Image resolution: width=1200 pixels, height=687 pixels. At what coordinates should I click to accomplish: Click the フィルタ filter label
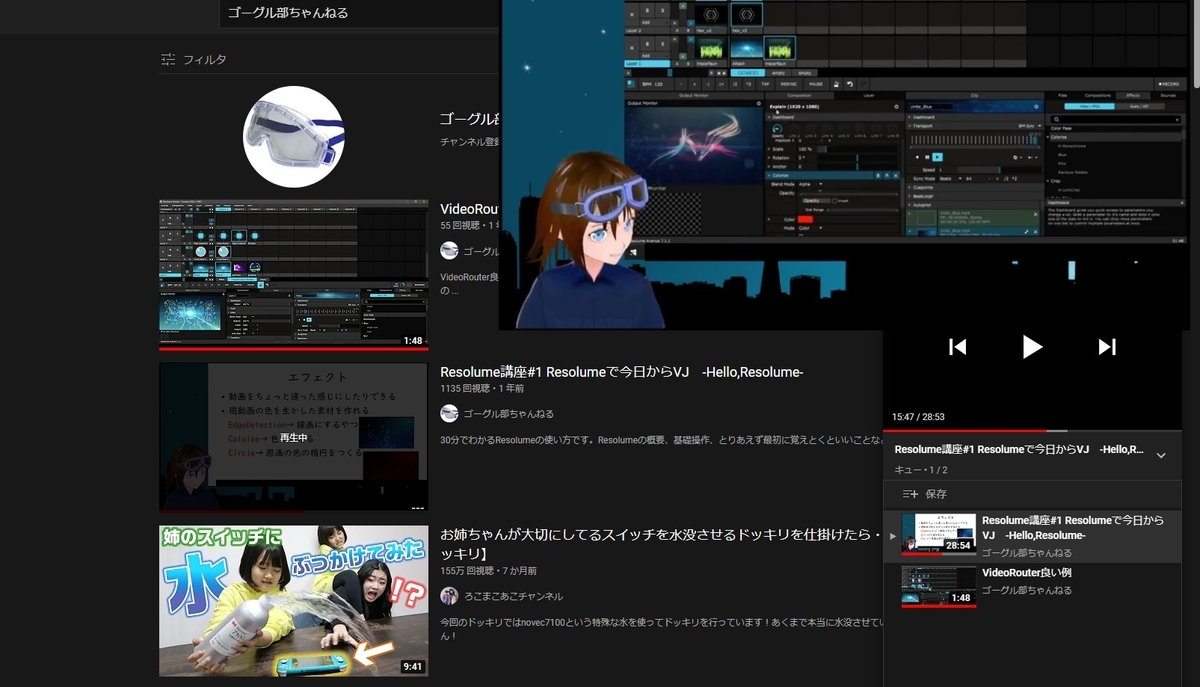point(204,60)
